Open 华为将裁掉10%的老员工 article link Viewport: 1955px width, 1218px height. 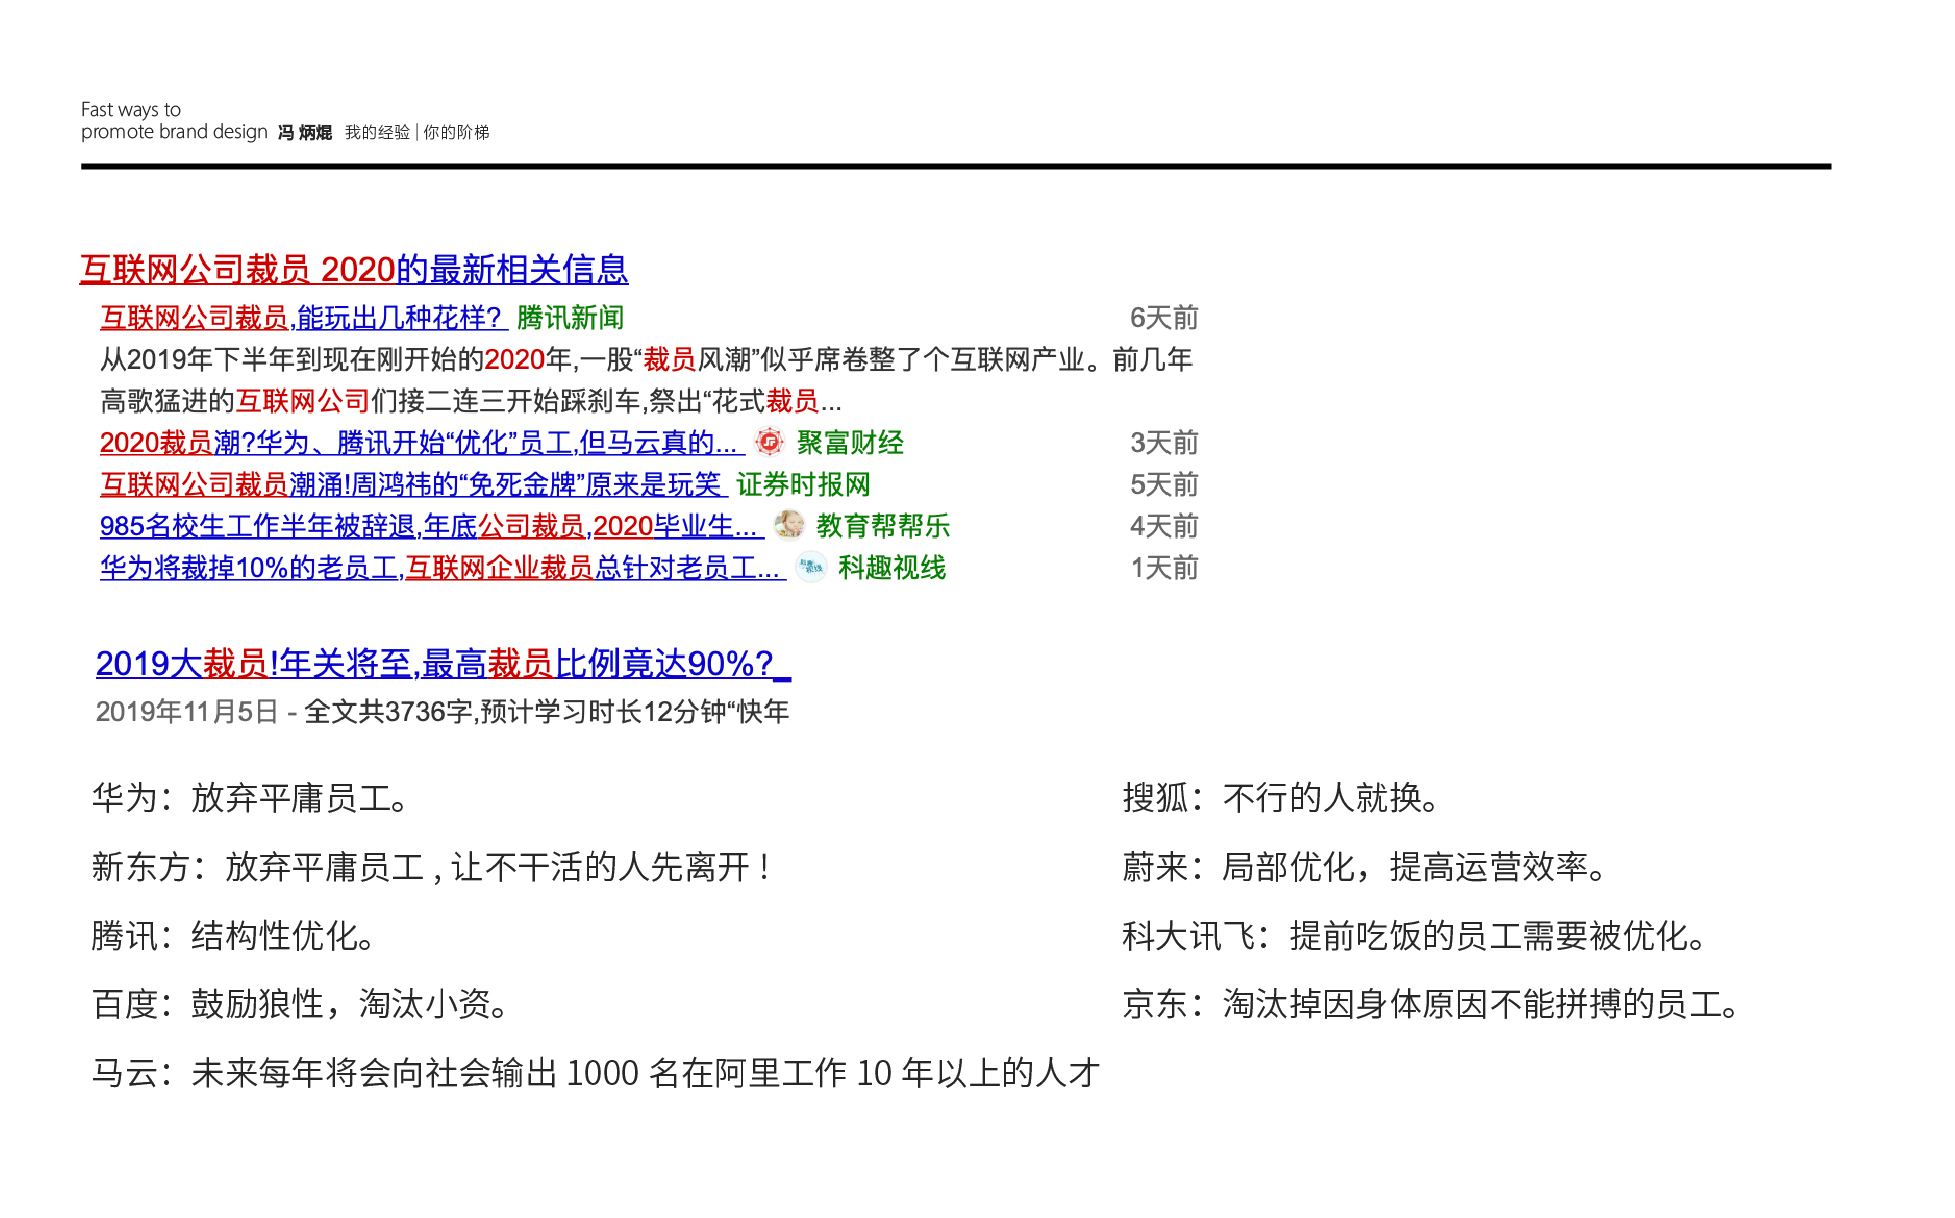[442, 568]
